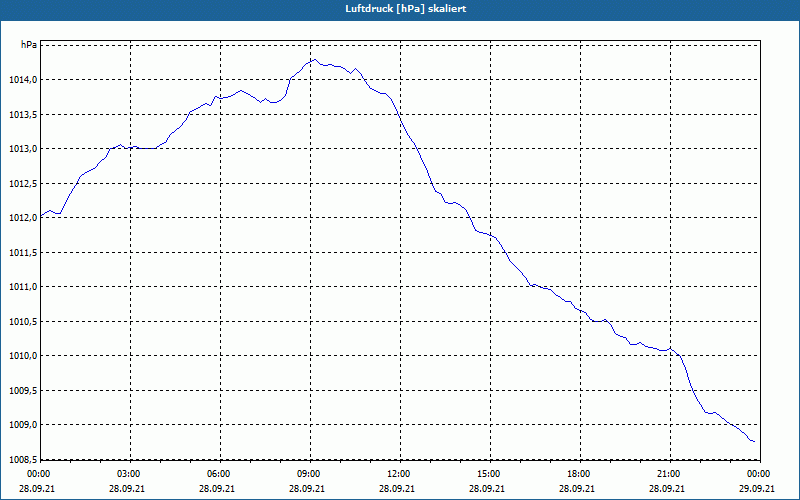Click the 28.09.21 date under 18:00
Image resolution: width=800 pixels, height=500 pixels.
577,488
